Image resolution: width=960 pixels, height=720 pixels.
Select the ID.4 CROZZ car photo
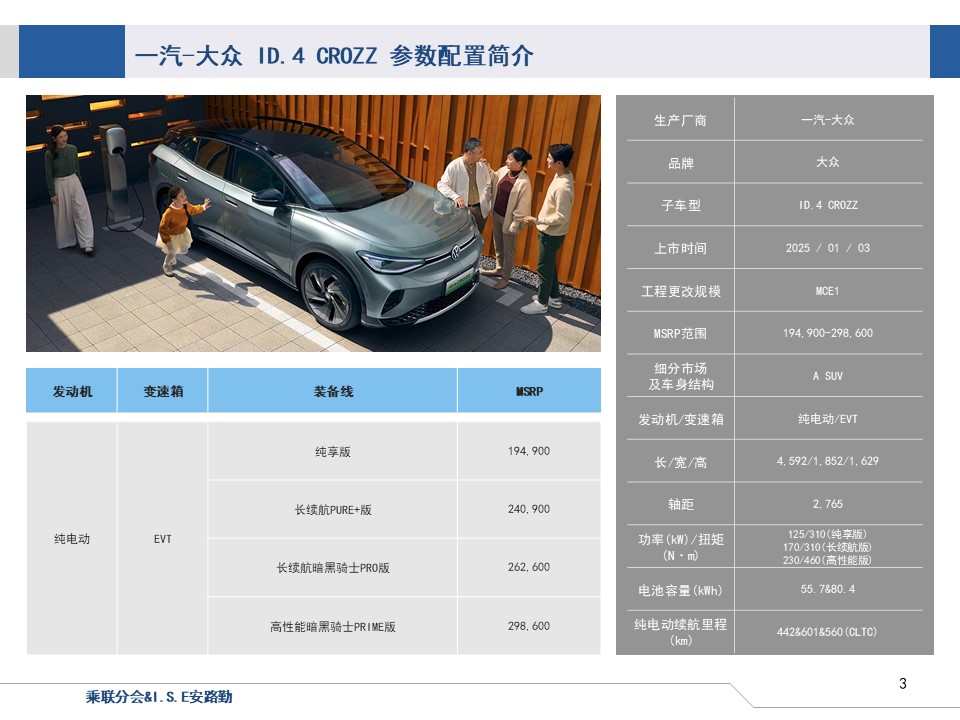click(313, 223)
